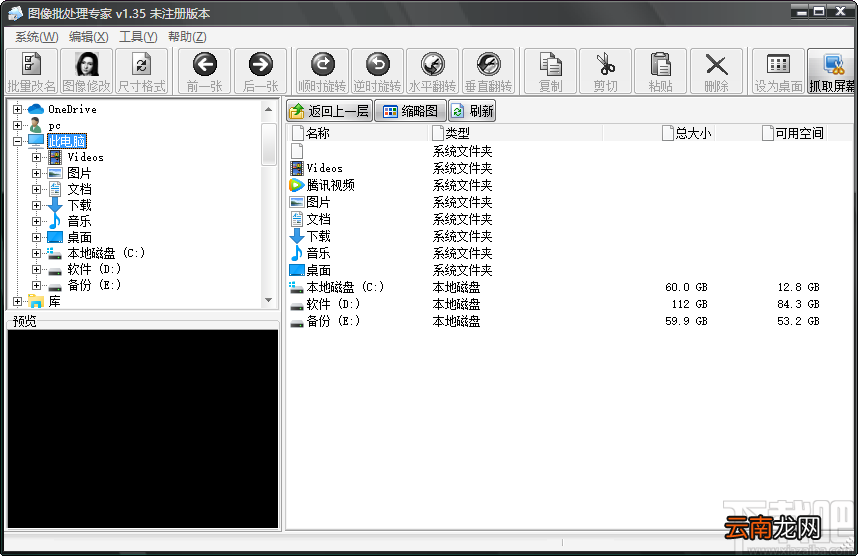This screenshot has width=858, height=556.
Task: Expand the Videos node in tree
Action: click(36, 158)
